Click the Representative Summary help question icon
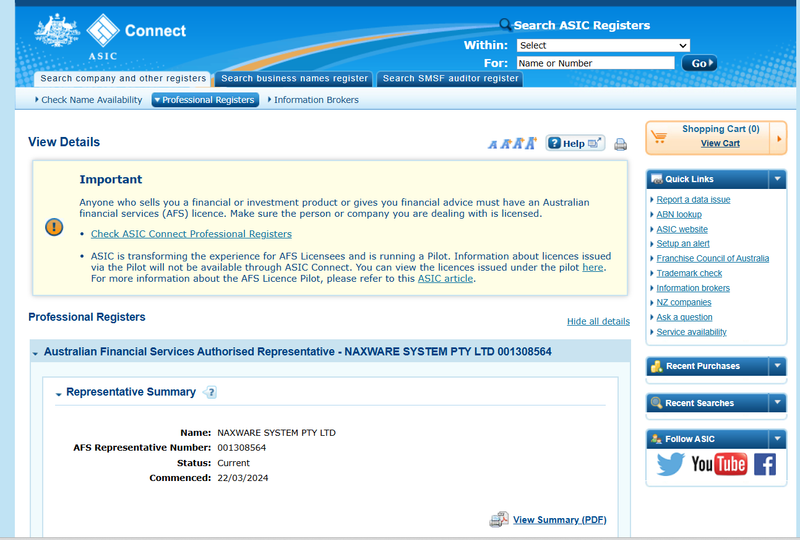This screenshot has width=800, height=540. click(x=211, y=392)
